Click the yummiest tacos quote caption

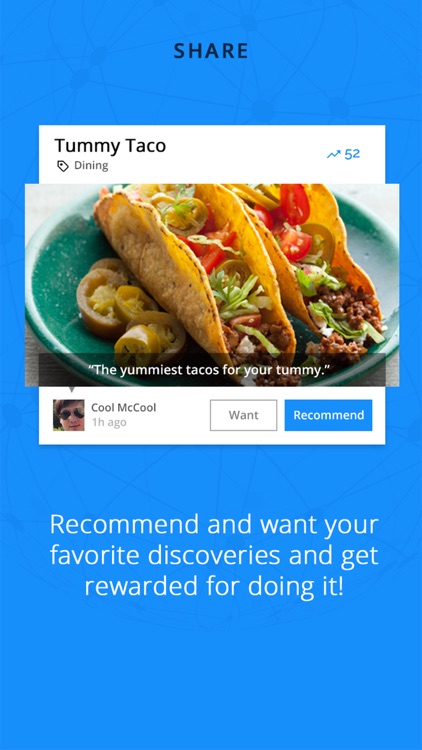212,370
